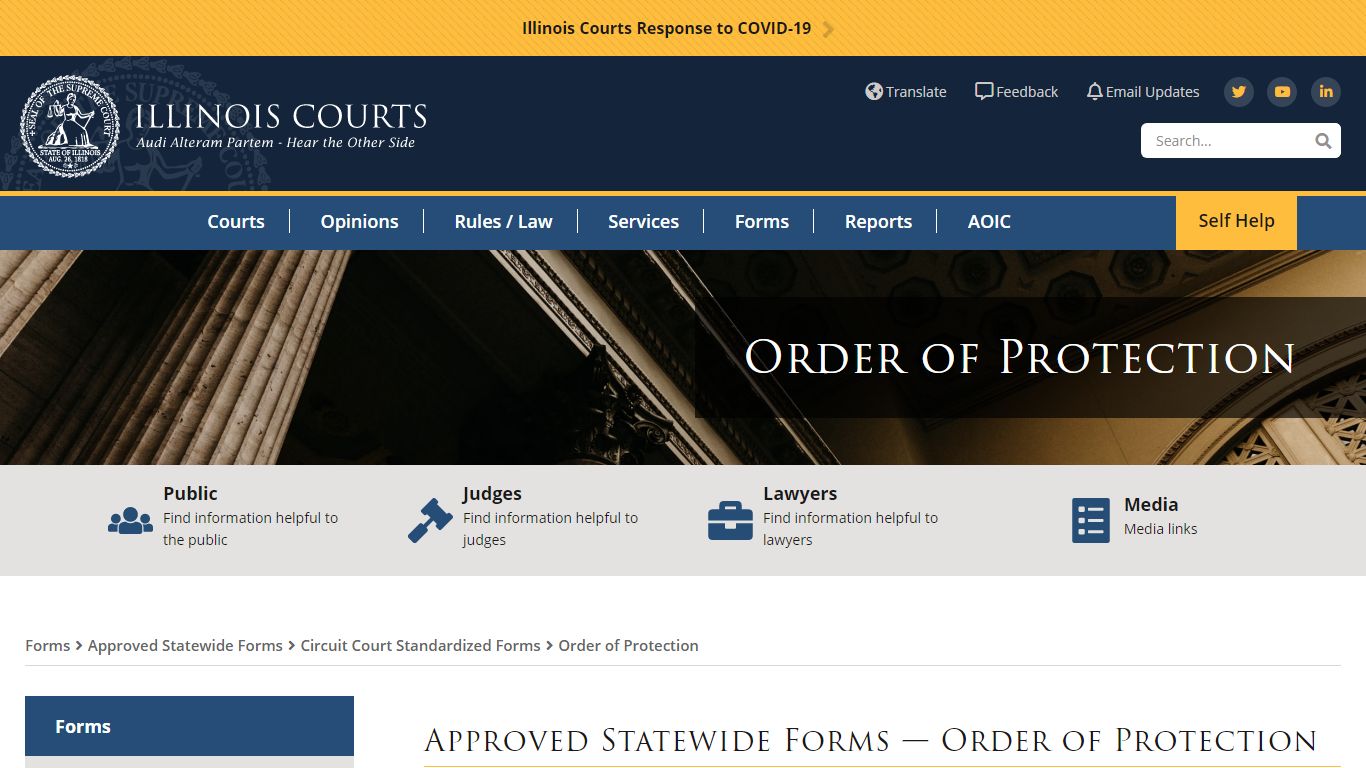Click the Email Updates bell icon

[1094, 91]
